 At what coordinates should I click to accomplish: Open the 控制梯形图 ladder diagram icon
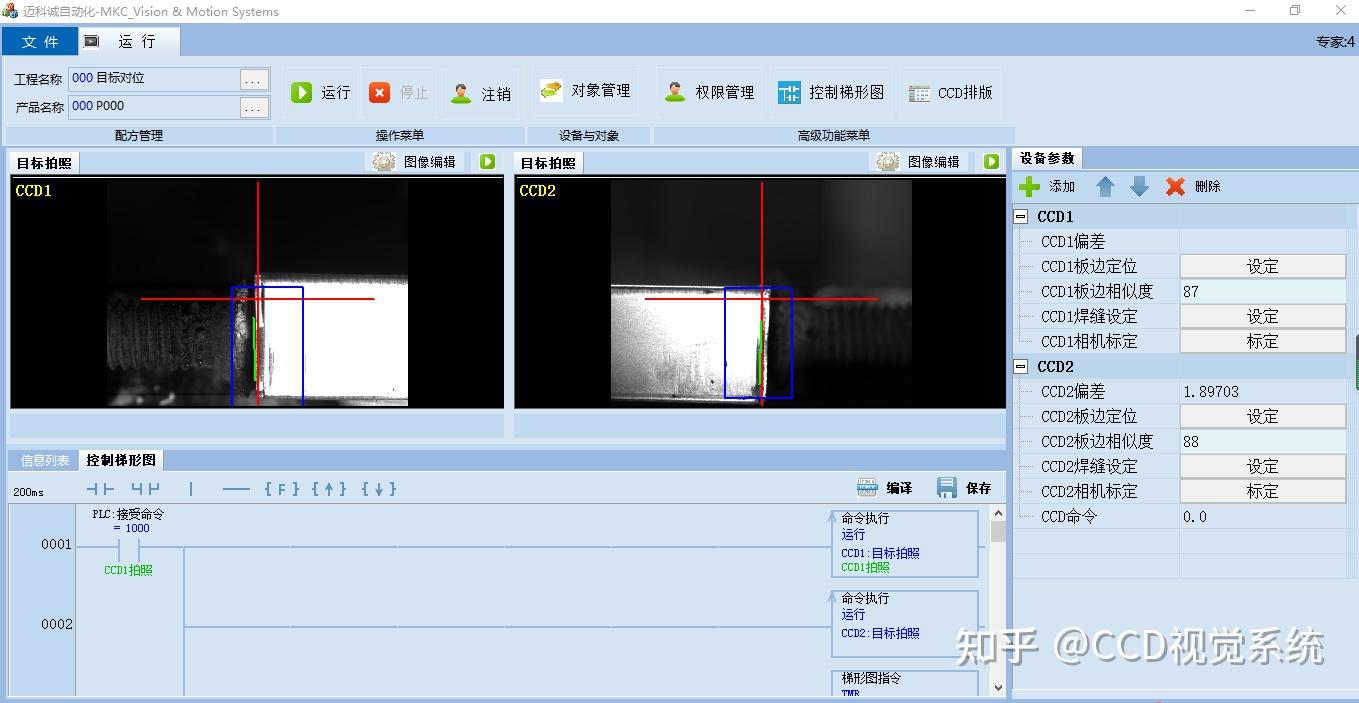[789, 93]
